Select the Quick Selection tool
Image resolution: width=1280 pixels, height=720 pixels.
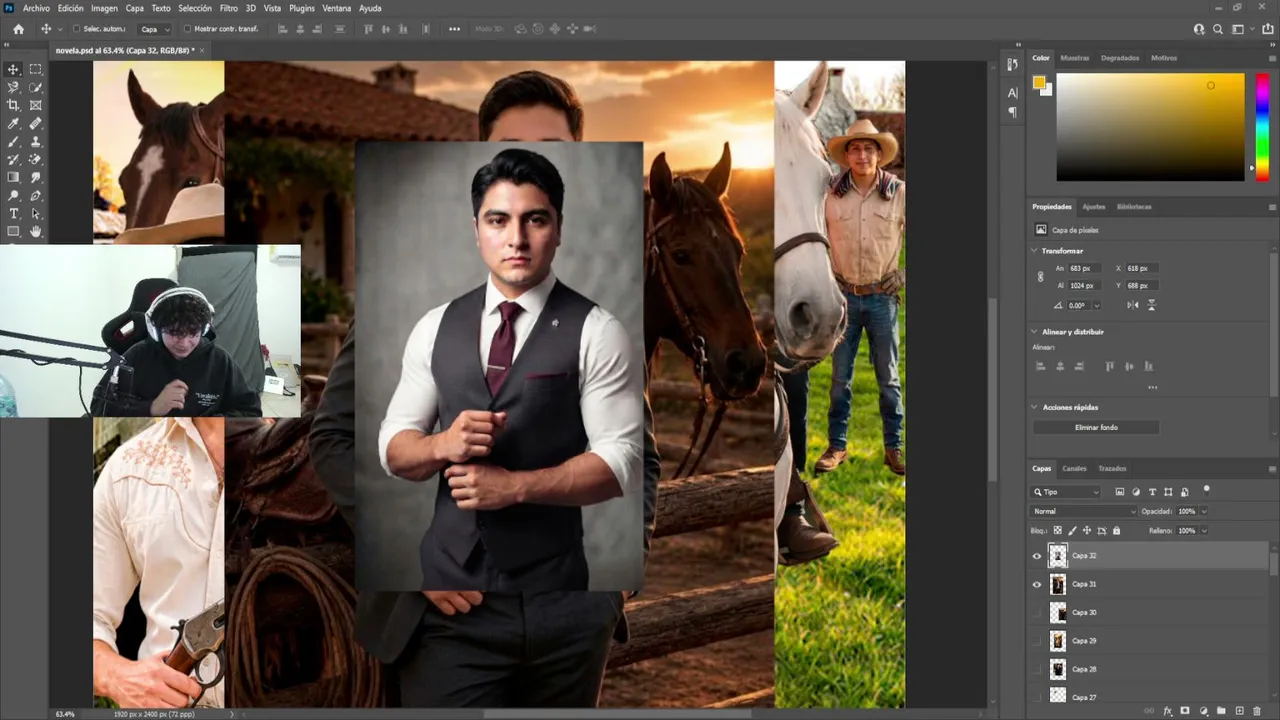click(x=36, y=87)
